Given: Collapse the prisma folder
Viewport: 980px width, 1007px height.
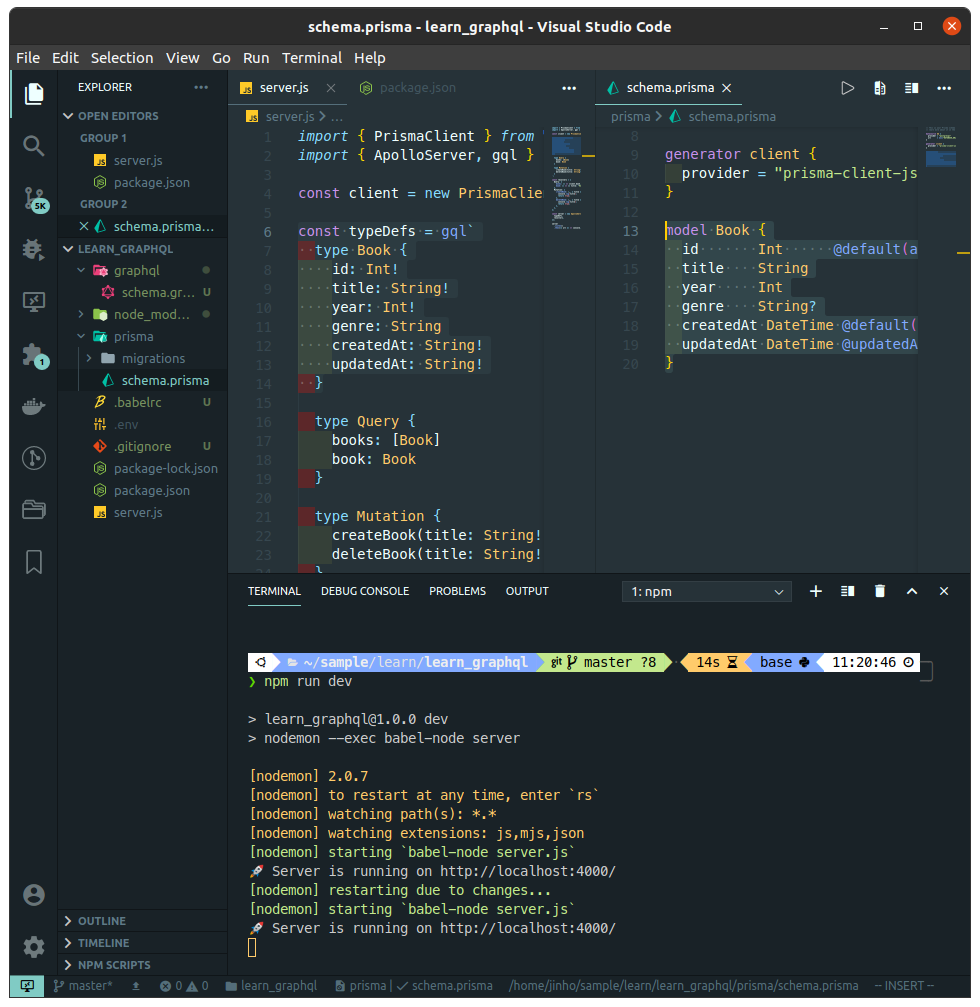Looking at the screenshot, I should [81, 337].
